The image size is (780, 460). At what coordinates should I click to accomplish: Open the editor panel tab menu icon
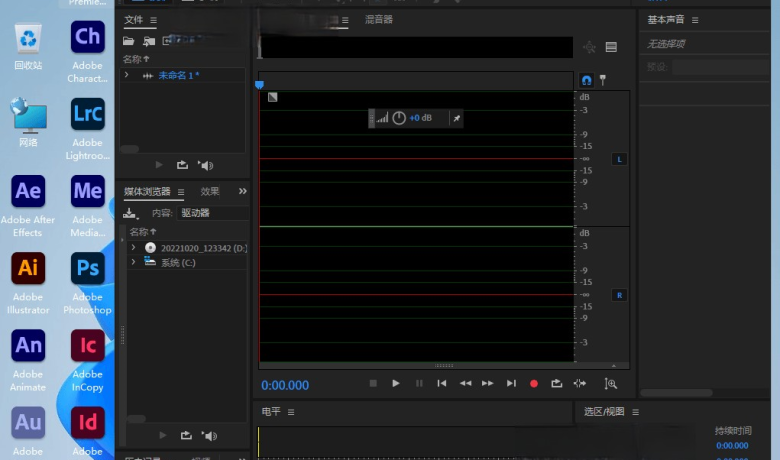click(345, 20)
